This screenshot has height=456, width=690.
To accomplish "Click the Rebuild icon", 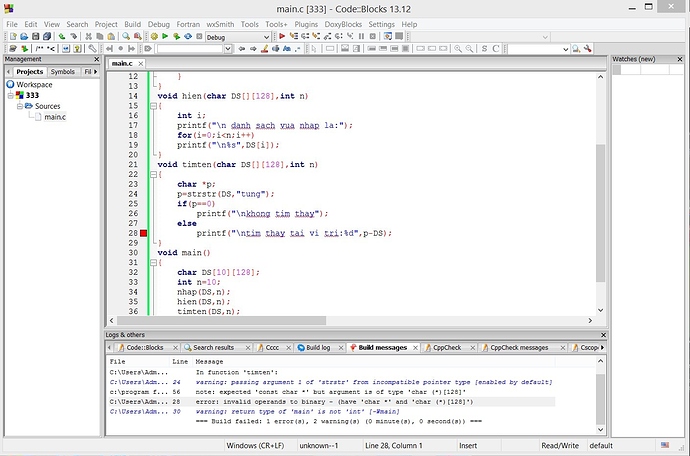I will (x=186, y=36).
